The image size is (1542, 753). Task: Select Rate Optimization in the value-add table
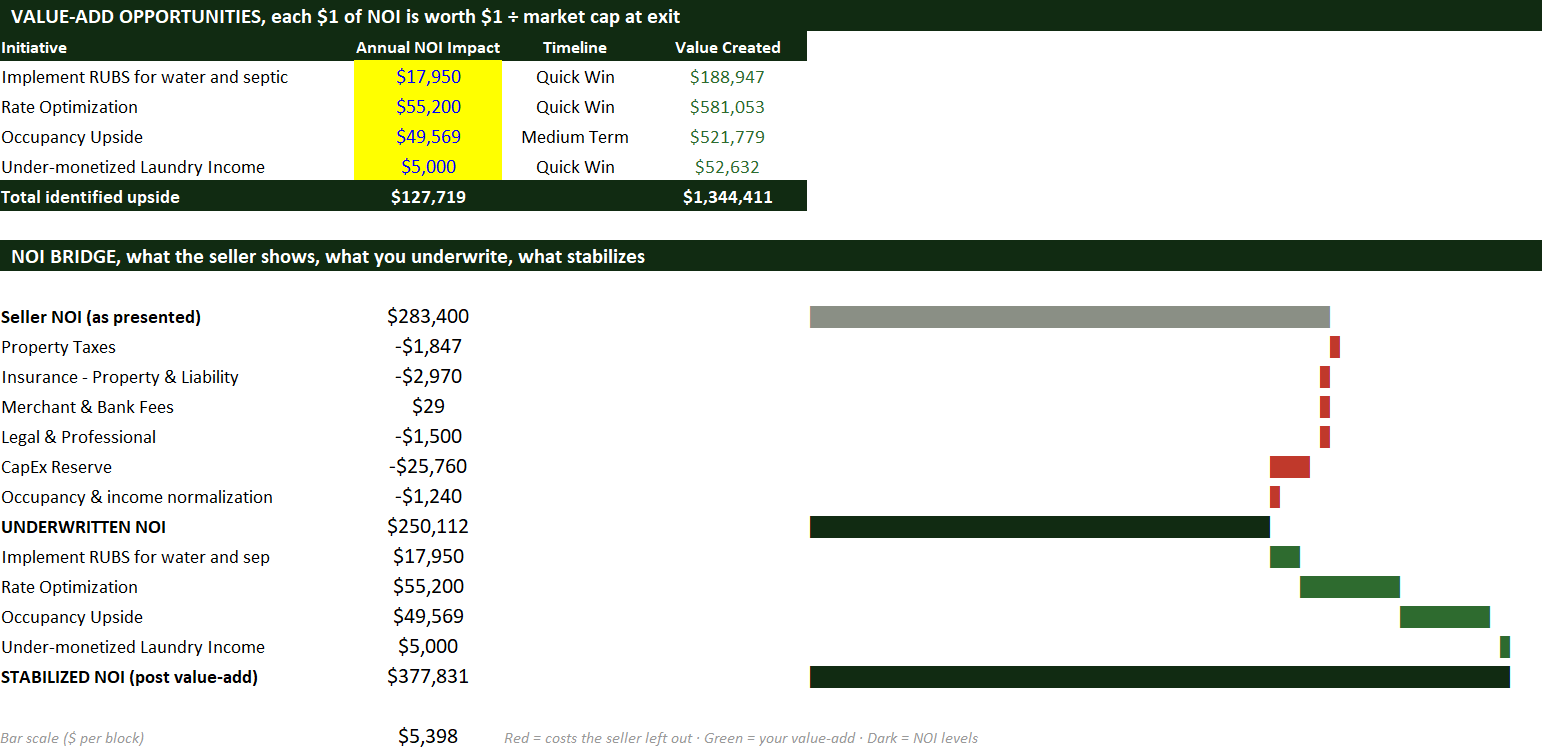point(70,107)
